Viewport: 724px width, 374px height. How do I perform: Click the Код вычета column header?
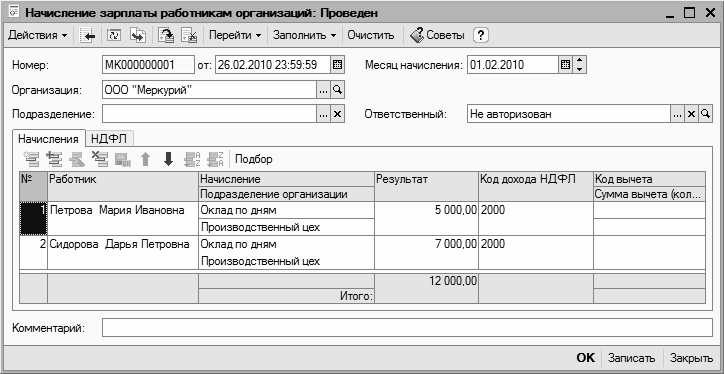point(649,179)
